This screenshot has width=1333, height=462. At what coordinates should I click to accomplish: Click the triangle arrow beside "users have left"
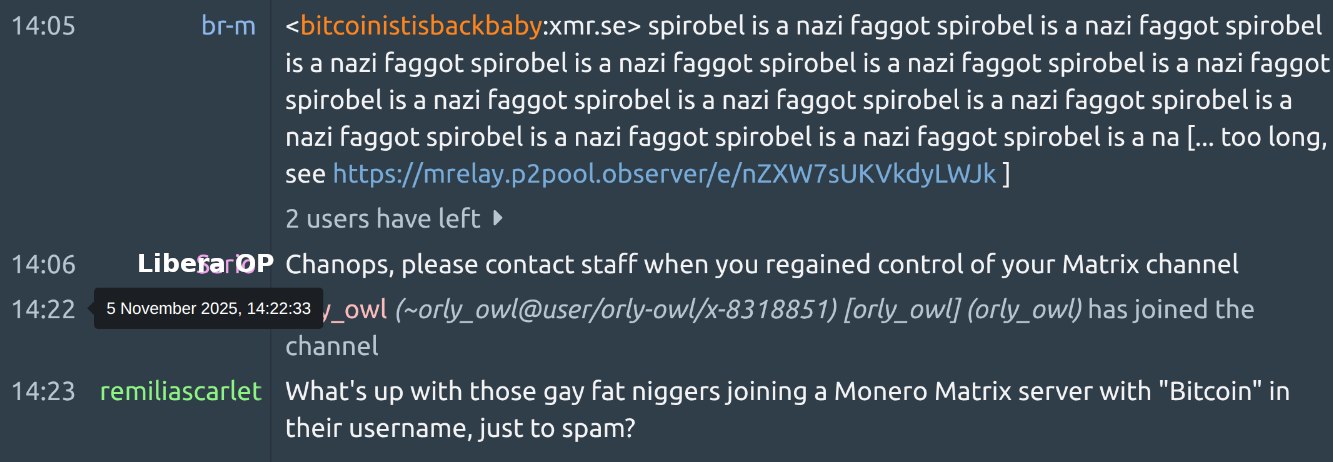pos(498,218)
